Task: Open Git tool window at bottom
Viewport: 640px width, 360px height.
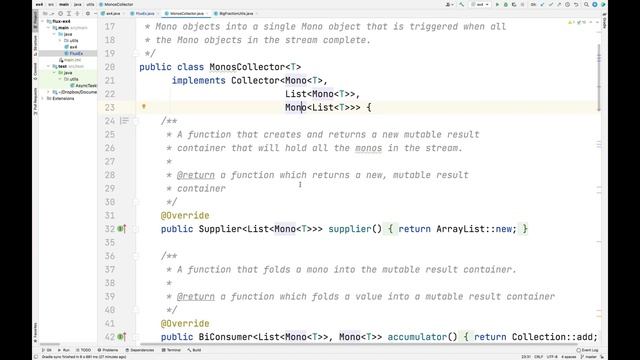Action: (47, 350)
